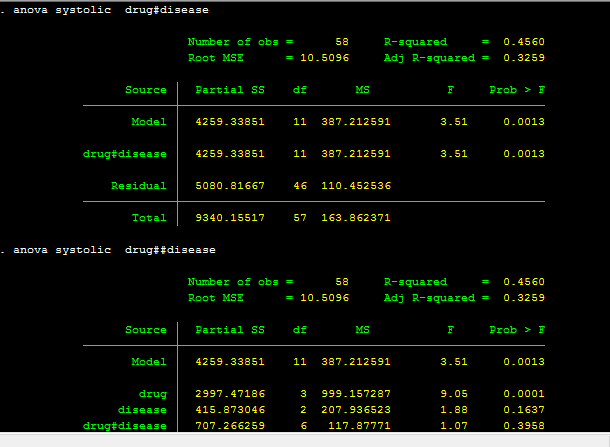Click 'Model' label in the drug##disease anova table
The image size is (610, 447).
(149, 362)
